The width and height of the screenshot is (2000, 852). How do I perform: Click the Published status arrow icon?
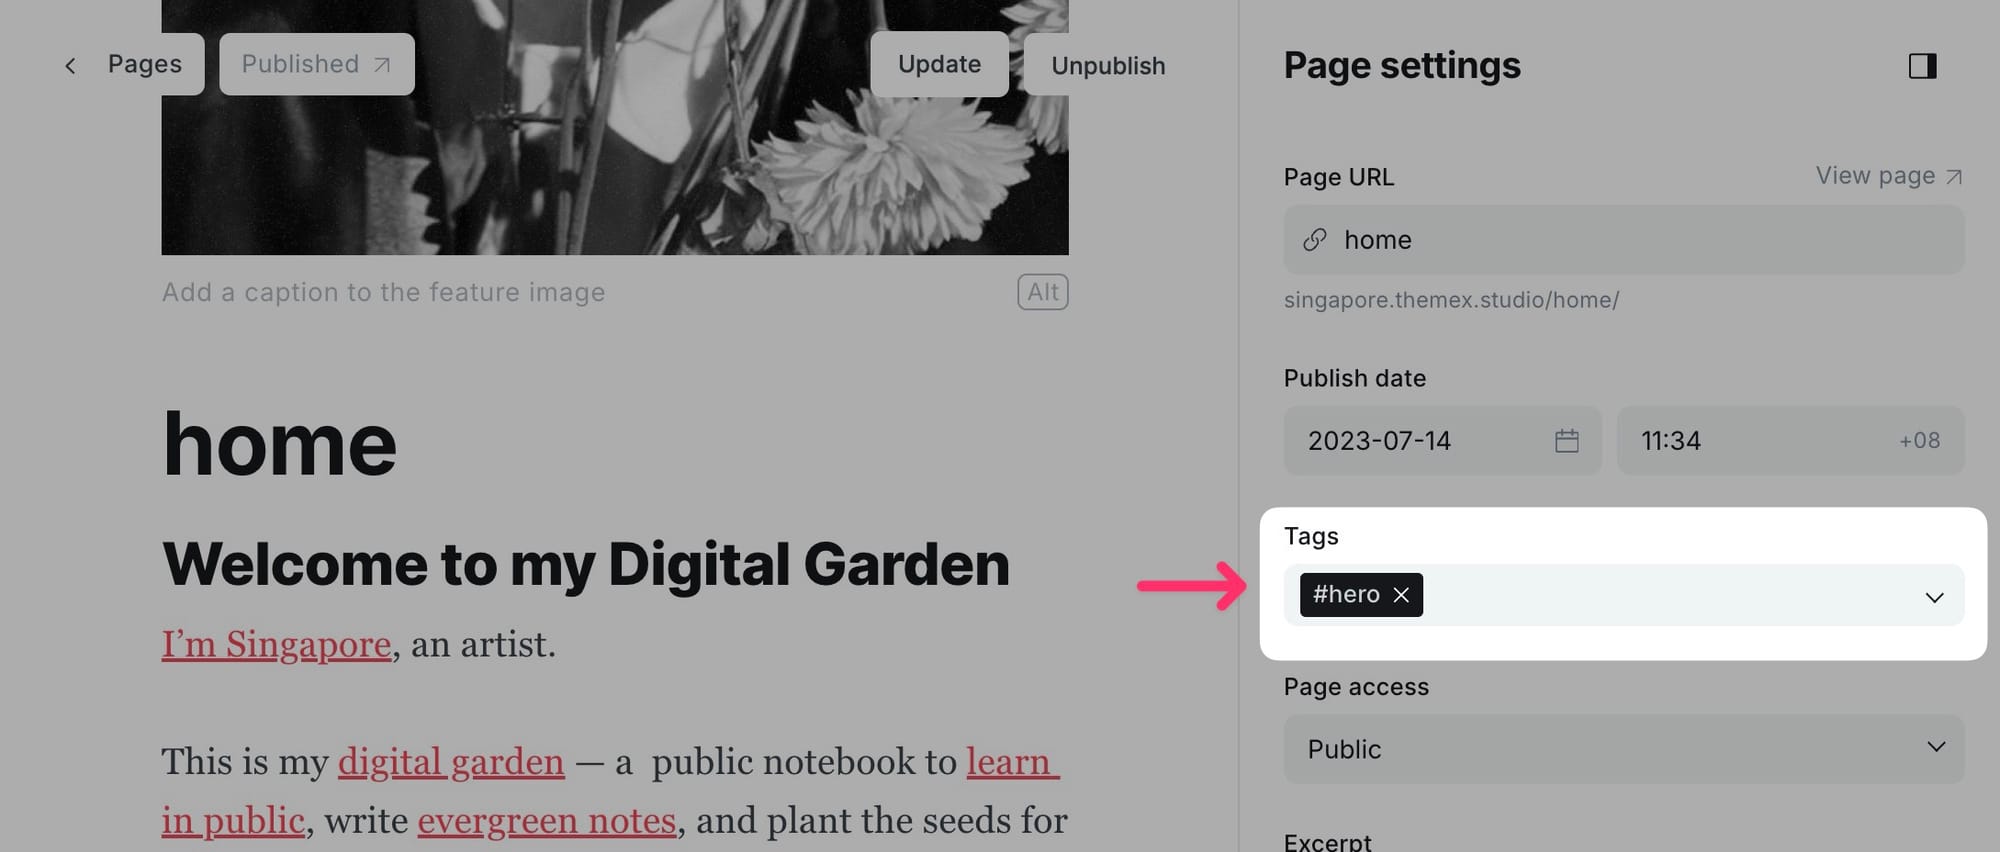pyautogui.click(x=381, y=65)
